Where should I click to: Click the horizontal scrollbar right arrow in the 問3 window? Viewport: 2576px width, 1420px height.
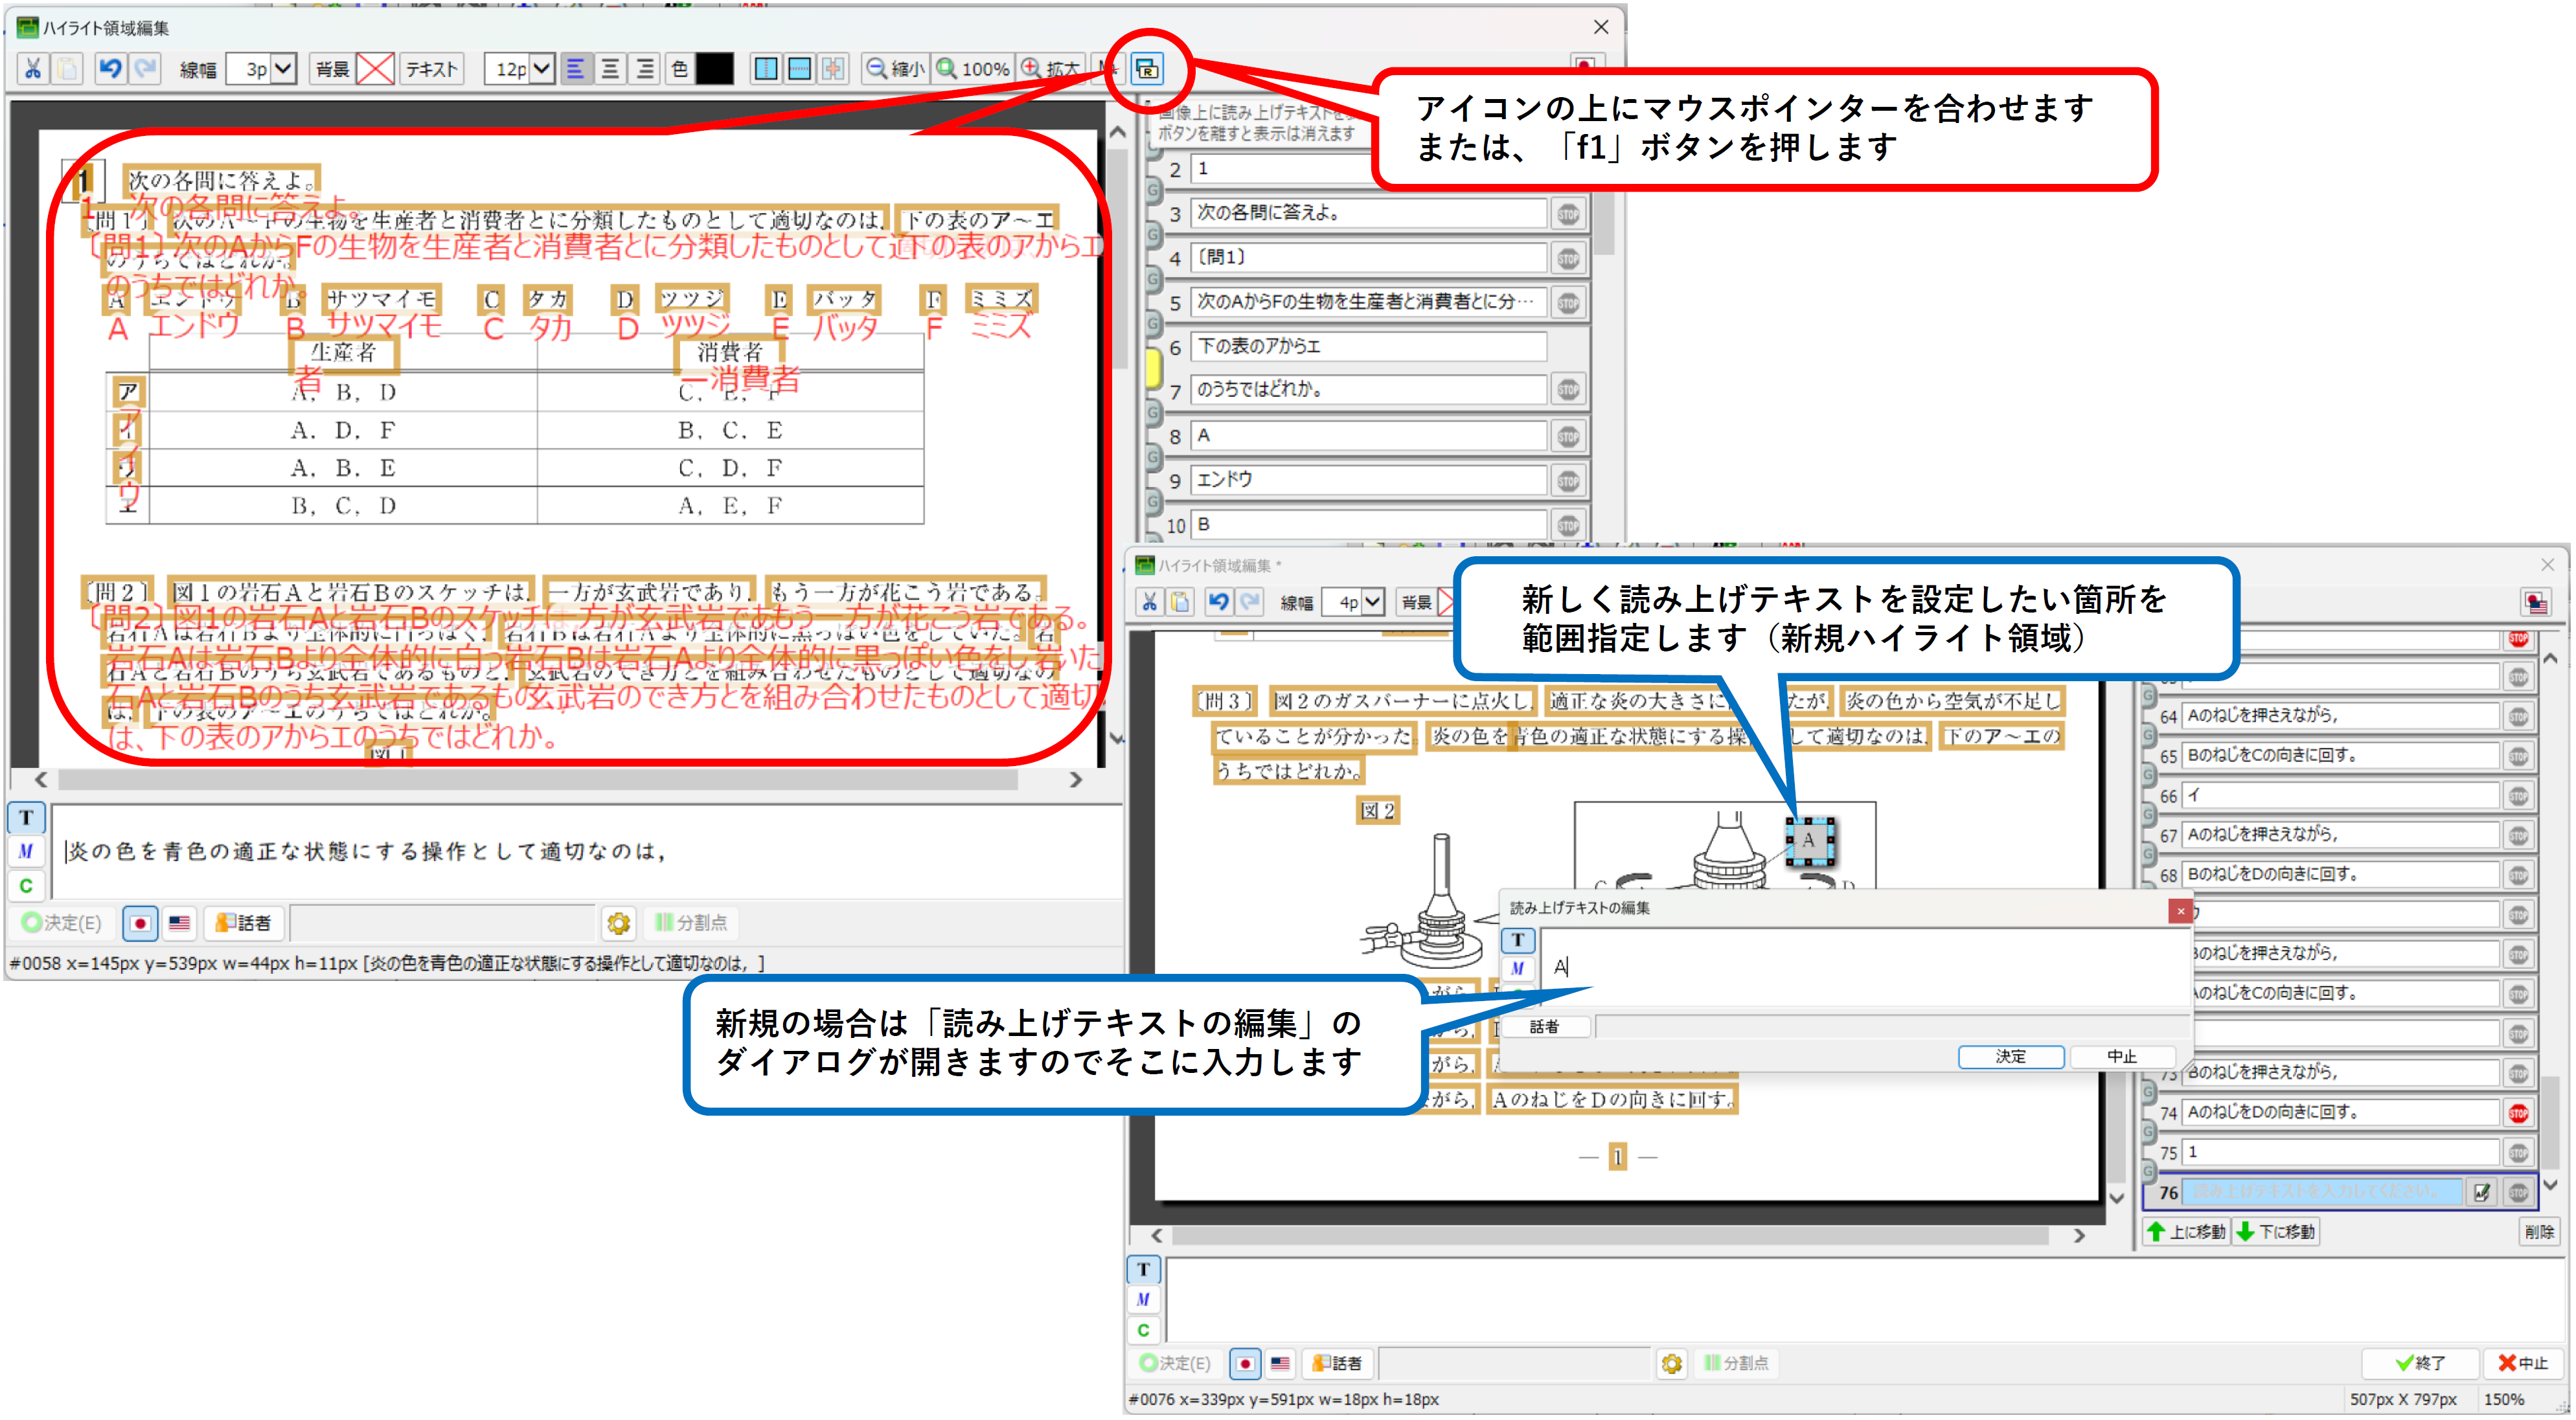pos(2079,1236)
